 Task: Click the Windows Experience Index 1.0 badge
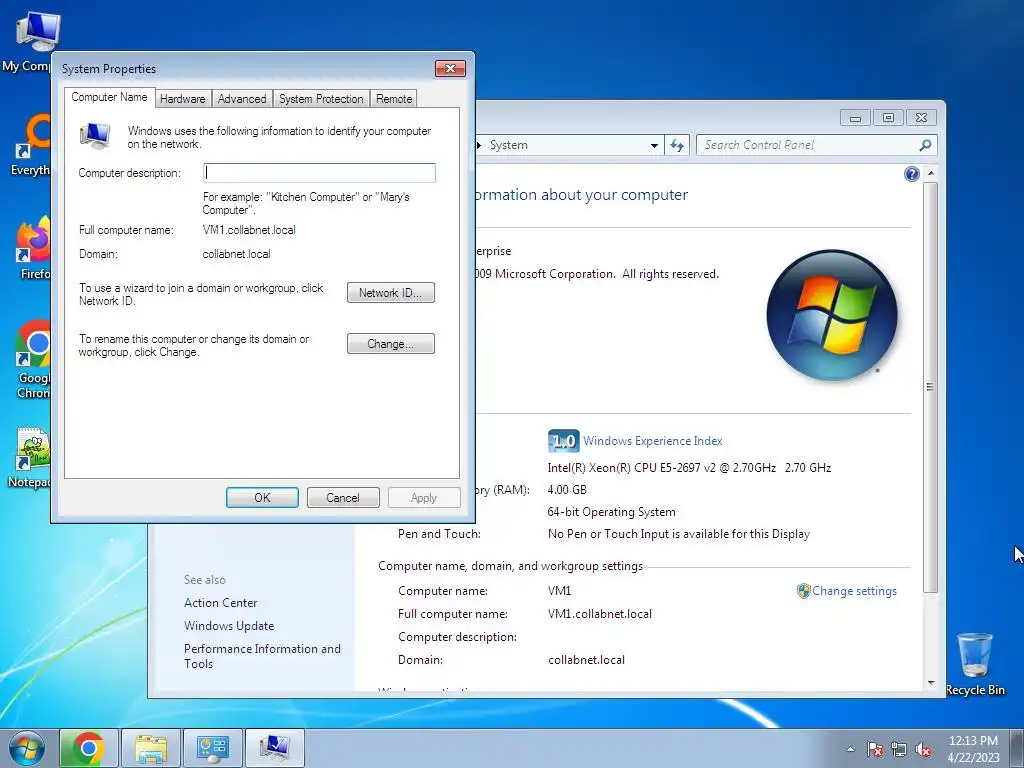(563, 441)
